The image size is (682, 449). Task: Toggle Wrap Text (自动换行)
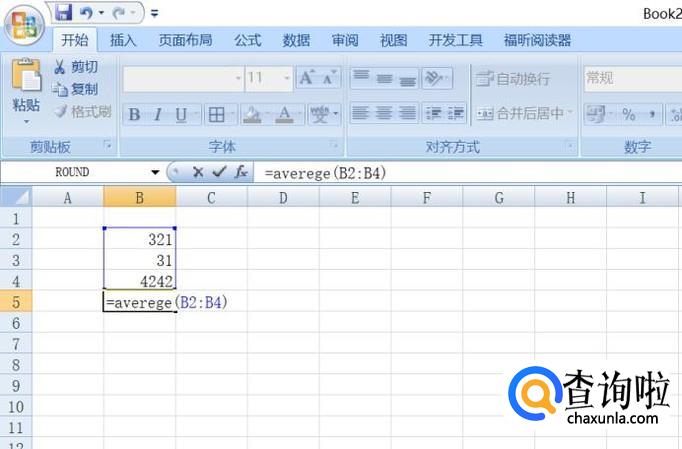click(x=512, y=79)
